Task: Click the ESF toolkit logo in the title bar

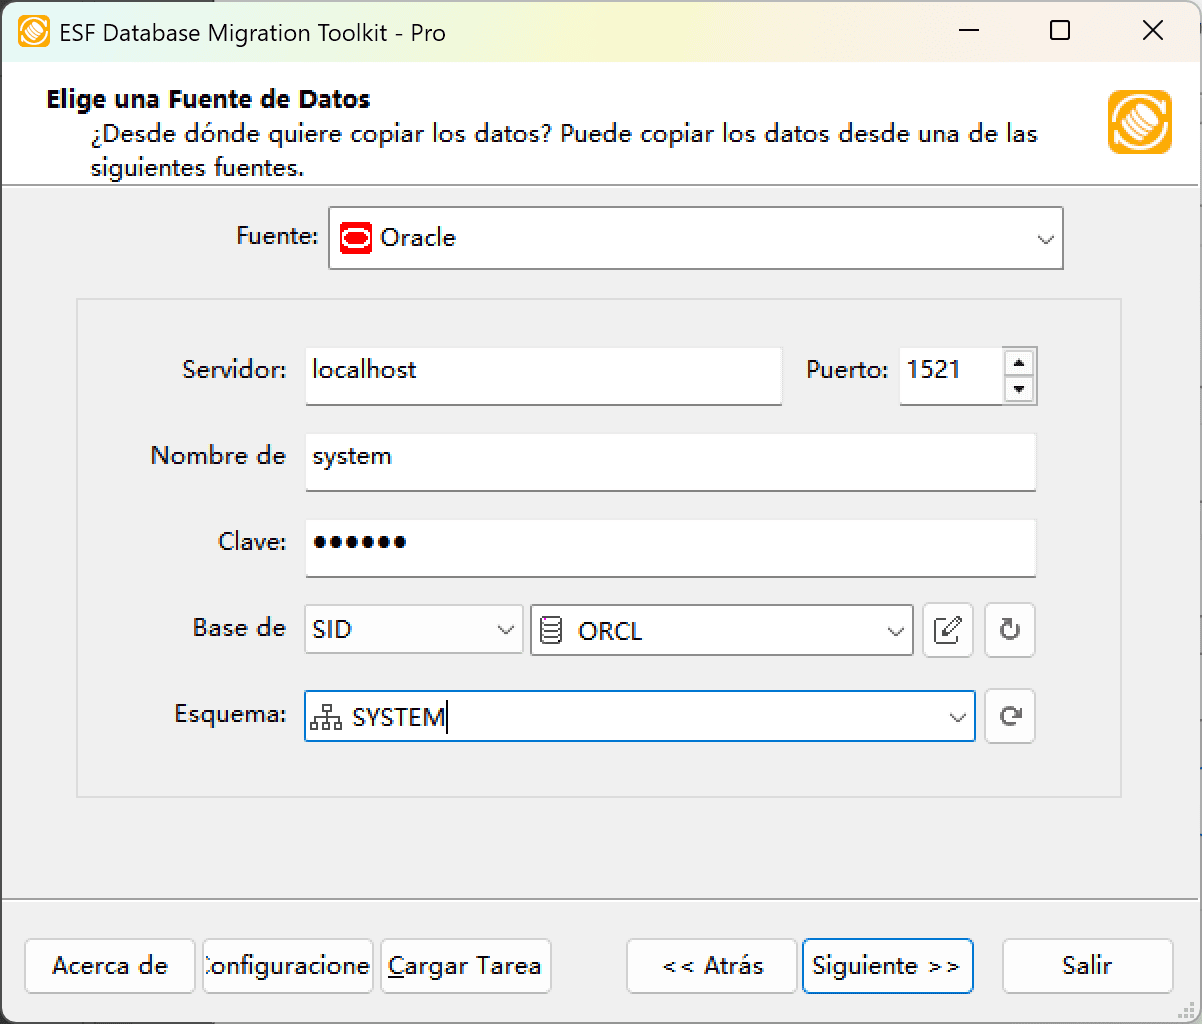Action: point(34,31)
